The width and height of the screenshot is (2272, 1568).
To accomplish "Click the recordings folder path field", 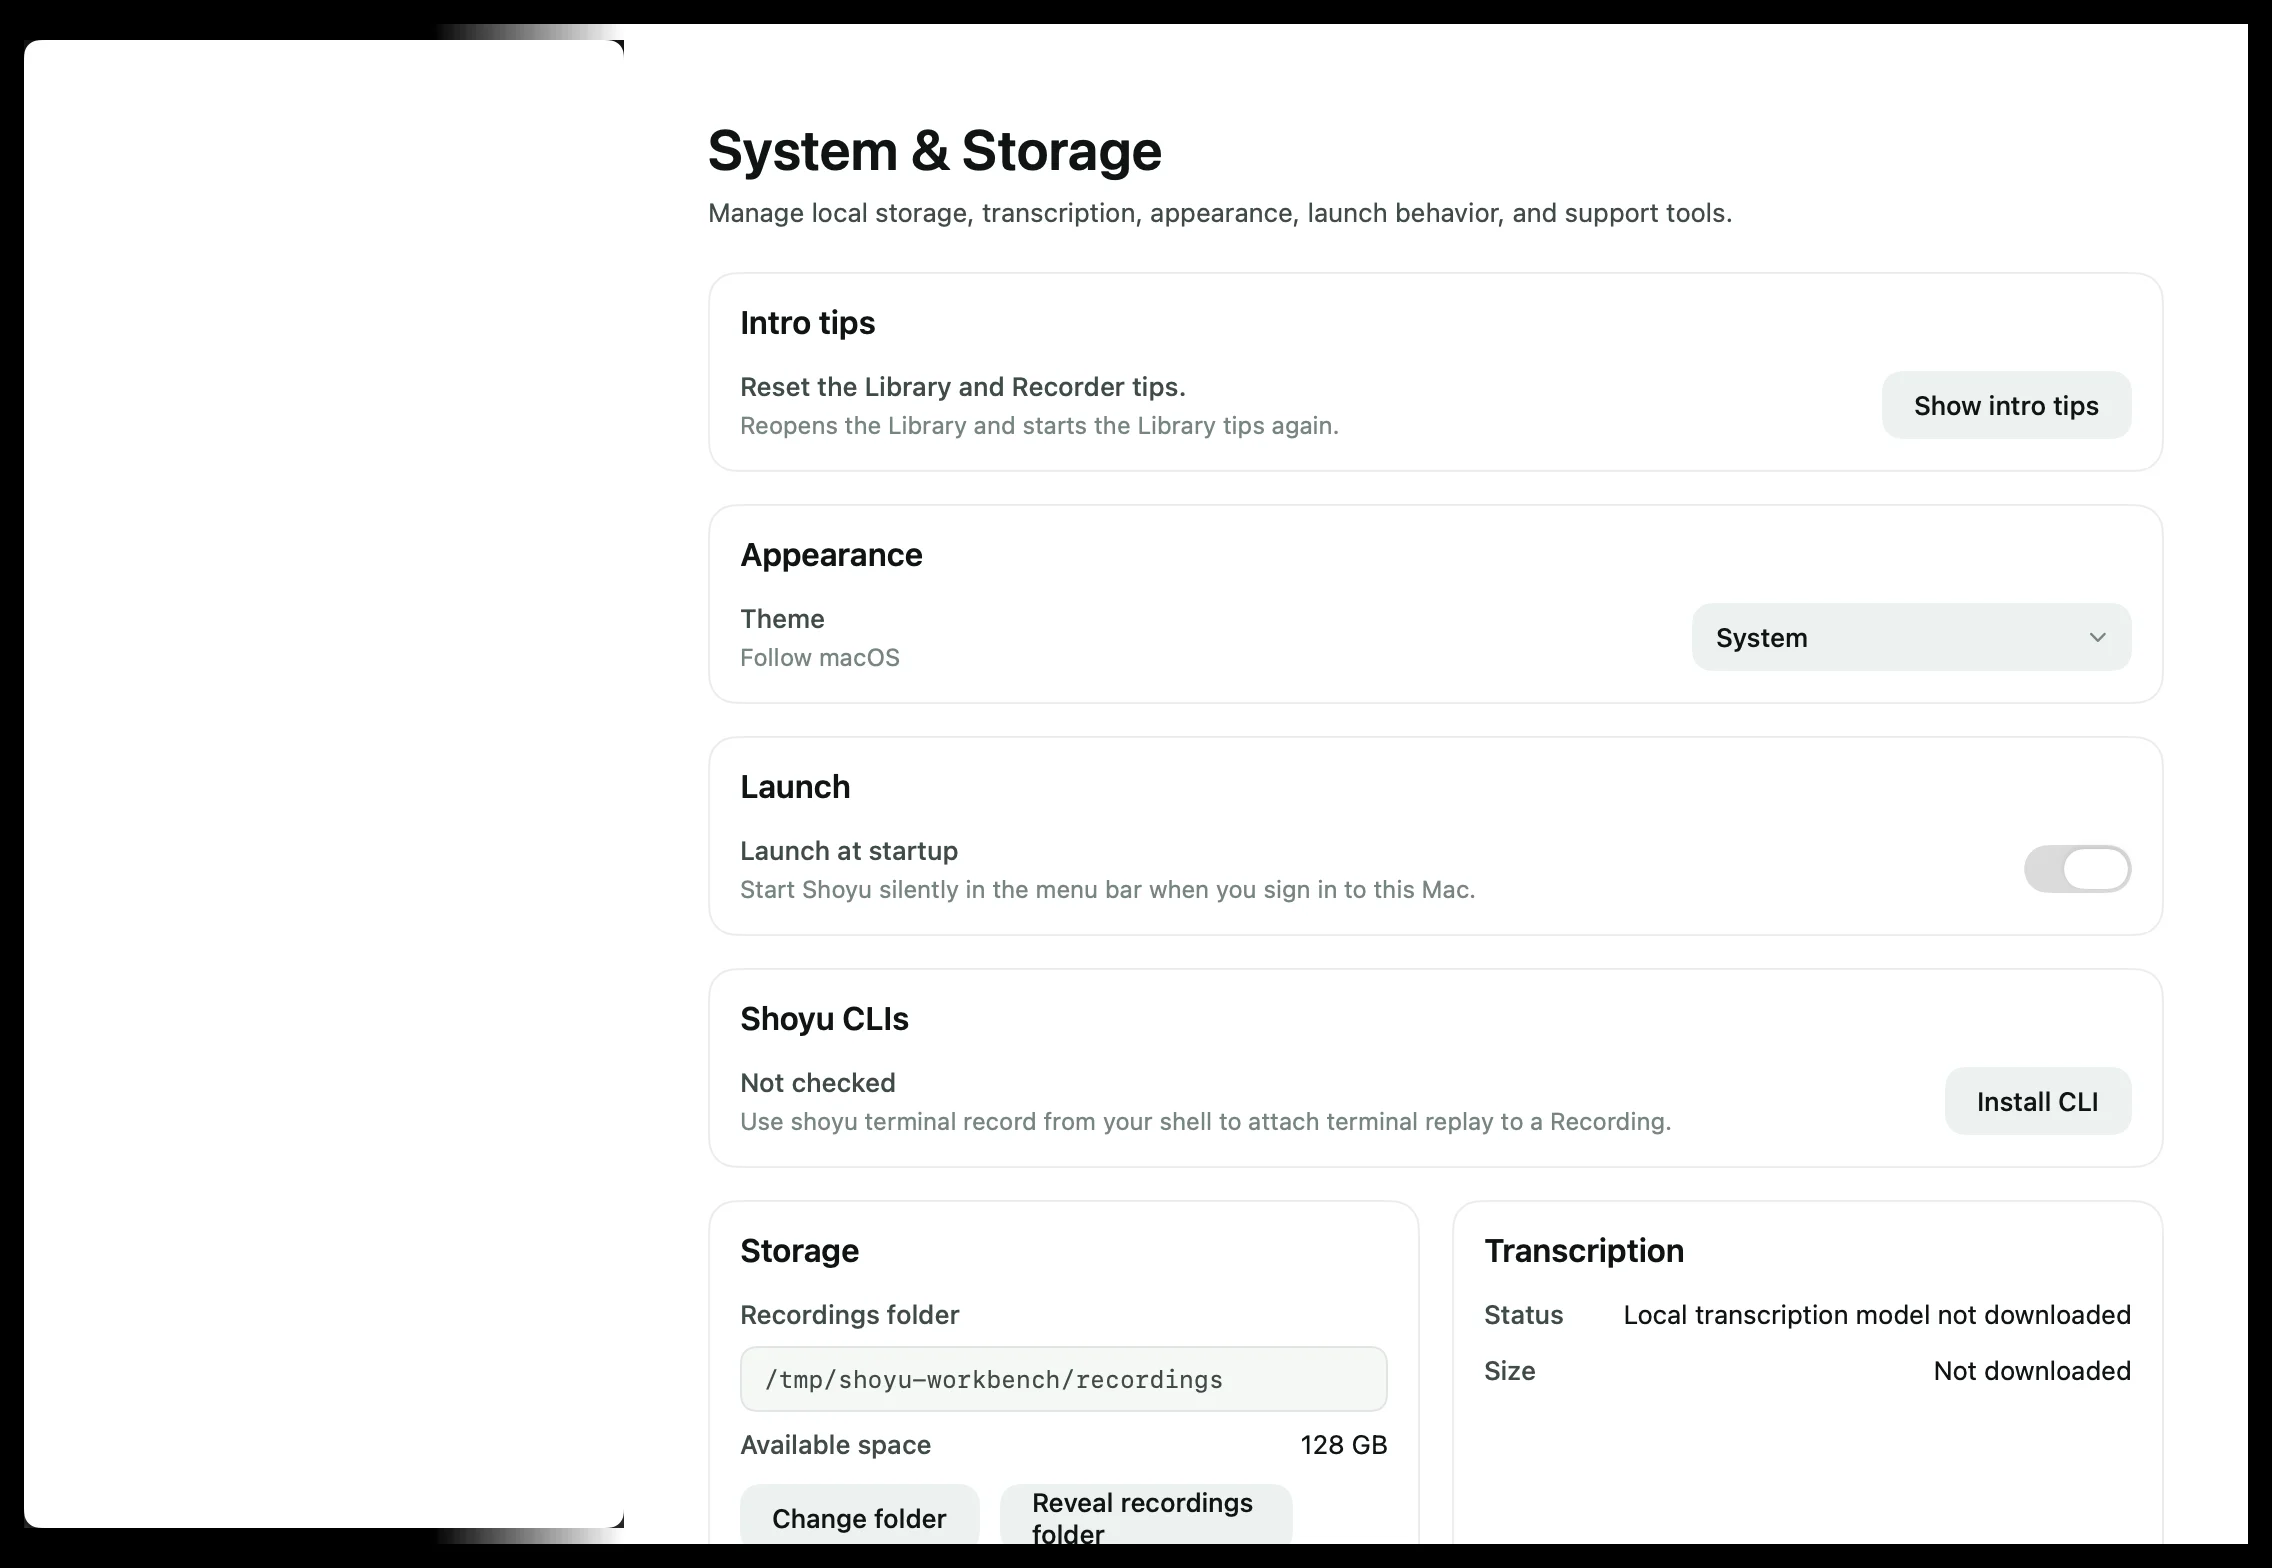I will click(x=1063, y=1379).
